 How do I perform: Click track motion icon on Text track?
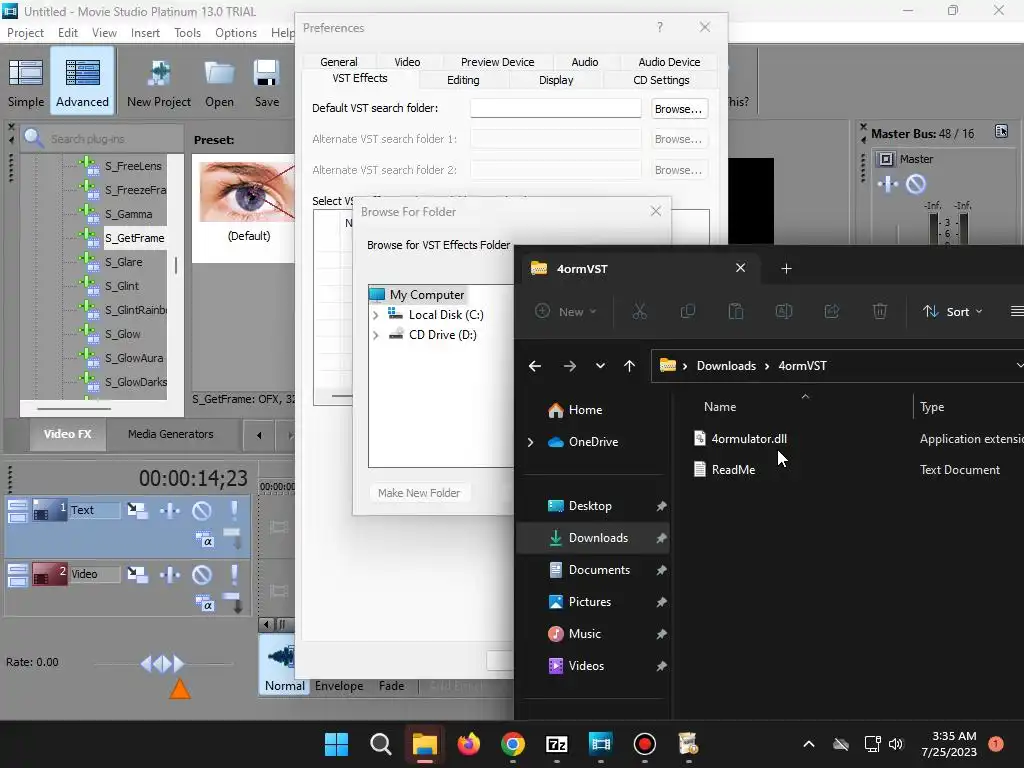[x=137, y=510]
